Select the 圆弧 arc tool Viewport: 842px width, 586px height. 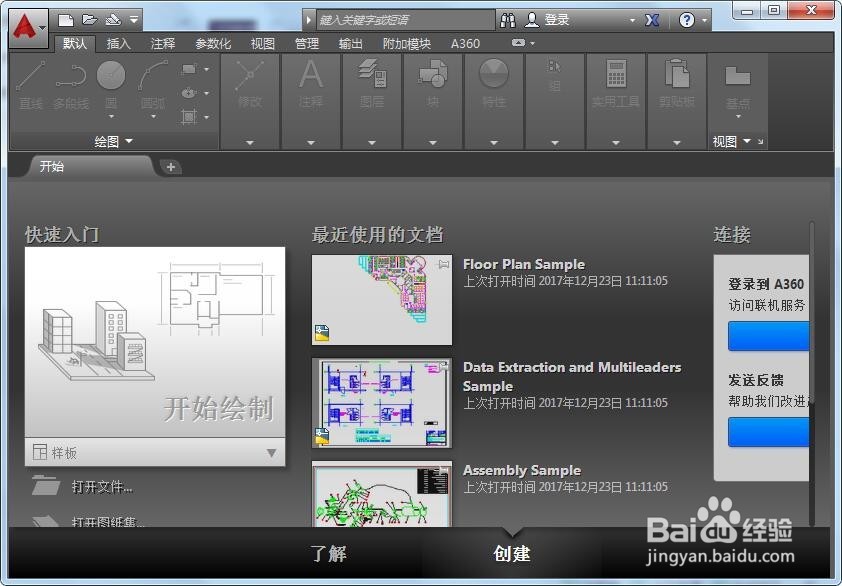[153, 84]
